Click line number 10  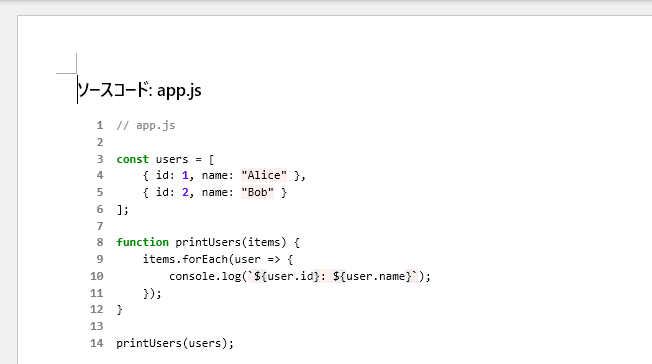point(96,277)
